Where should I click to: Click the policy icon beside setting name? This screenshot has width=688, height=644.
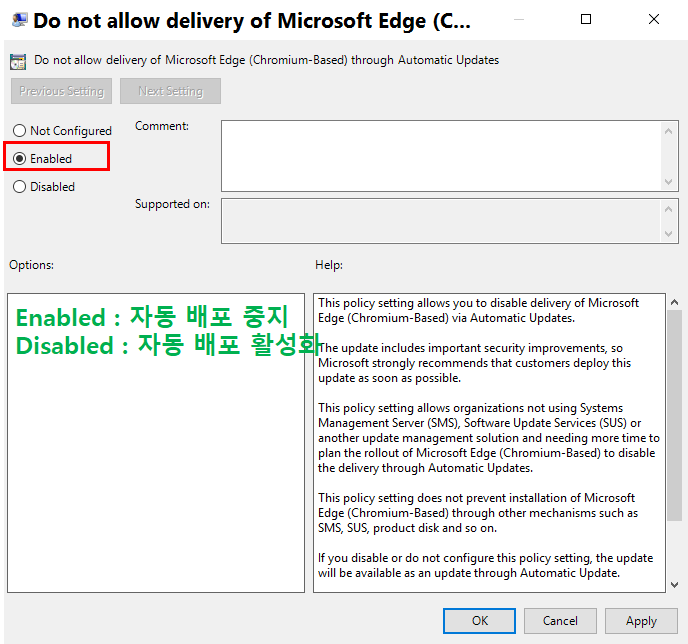18,61
